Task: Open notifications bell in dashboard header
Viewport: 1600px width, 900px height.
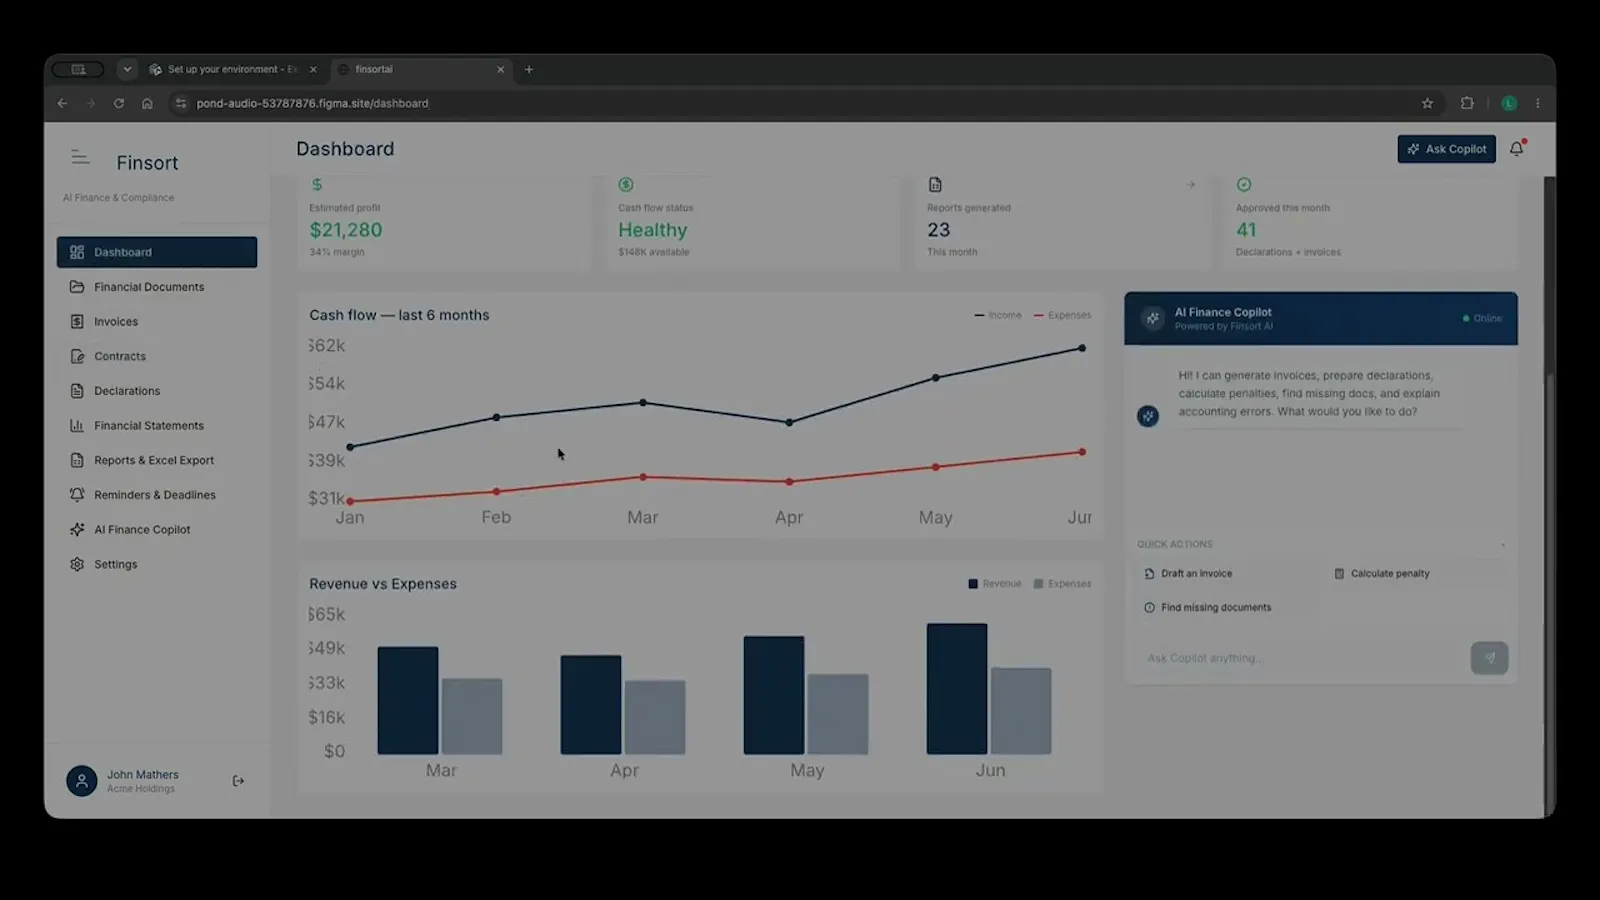Action: point(1517,149)
